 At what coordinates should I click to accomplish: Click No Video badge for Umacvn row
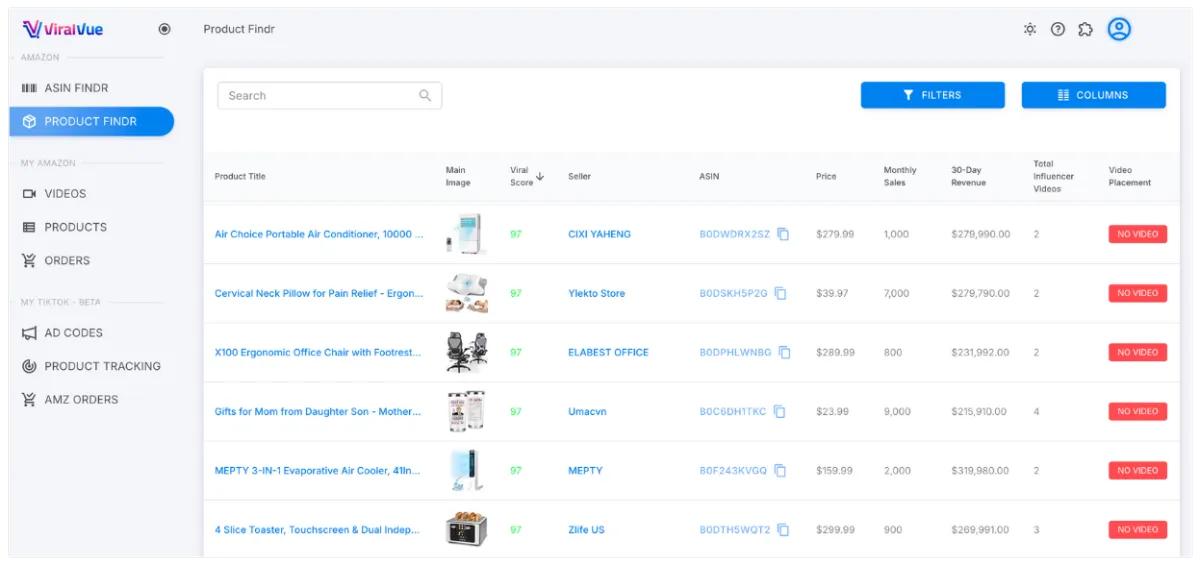point(1138,411)
